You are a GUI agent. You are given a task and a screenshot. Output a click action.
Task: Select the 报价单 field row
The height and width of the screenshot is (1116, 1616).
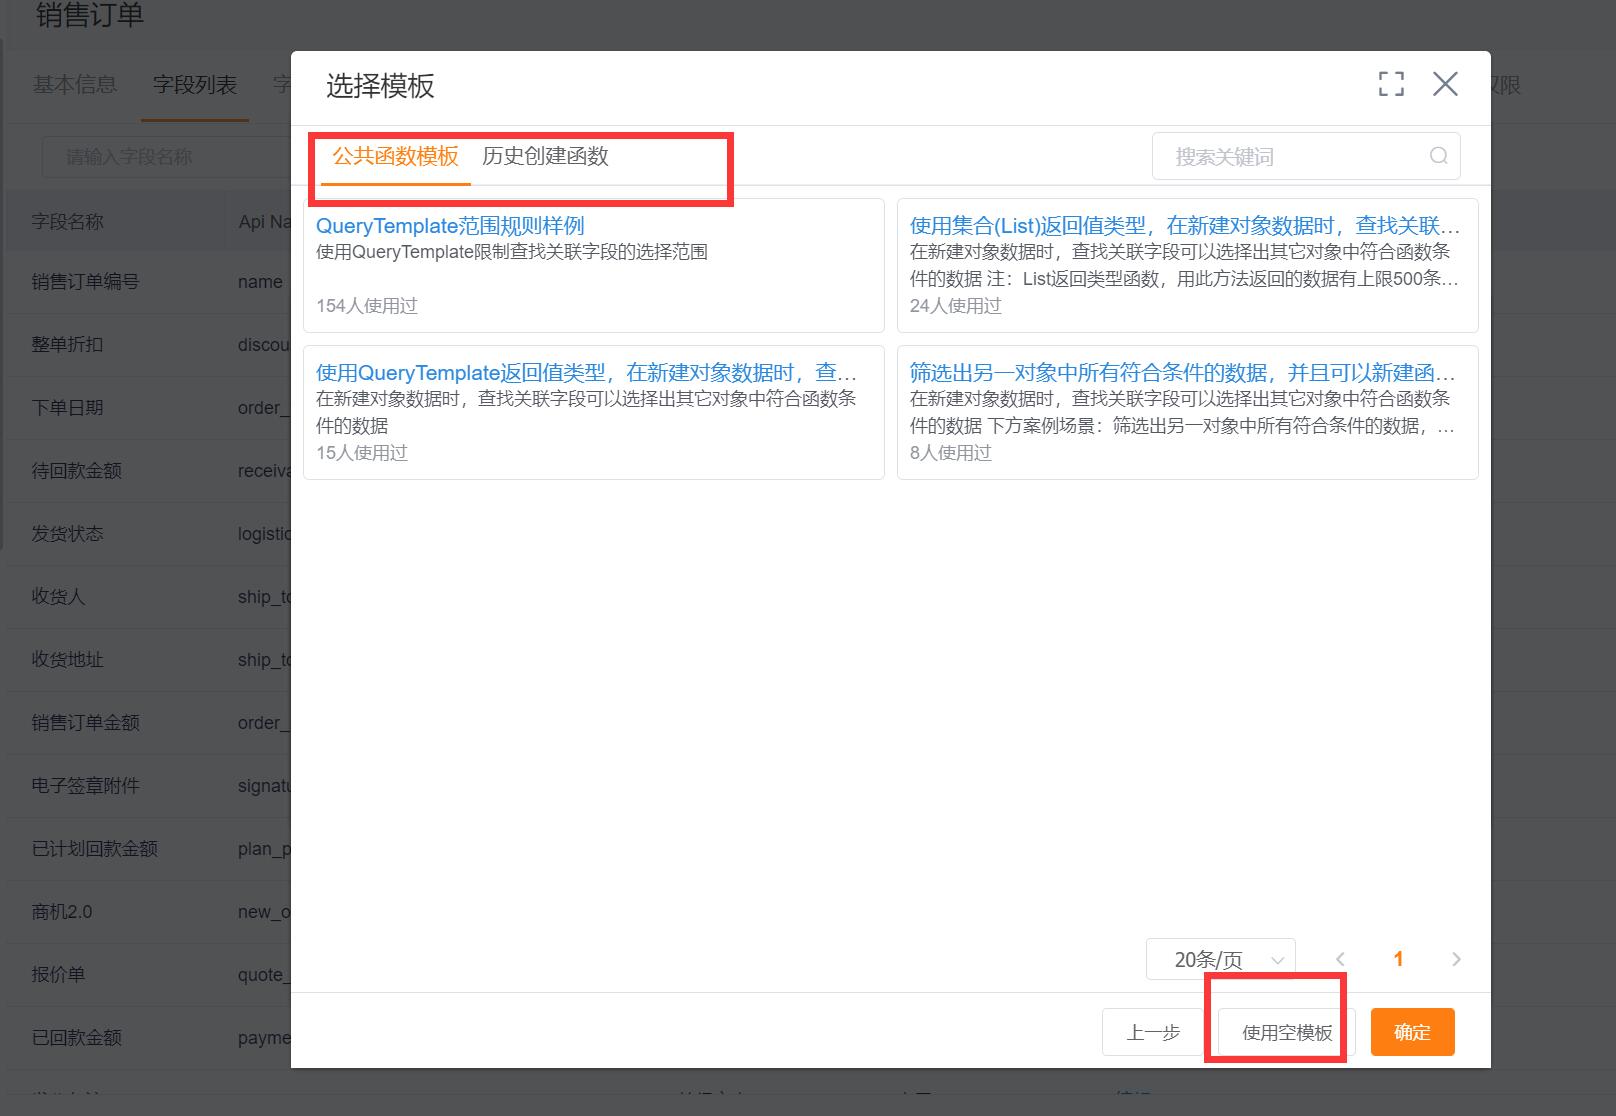coord(149,975)
